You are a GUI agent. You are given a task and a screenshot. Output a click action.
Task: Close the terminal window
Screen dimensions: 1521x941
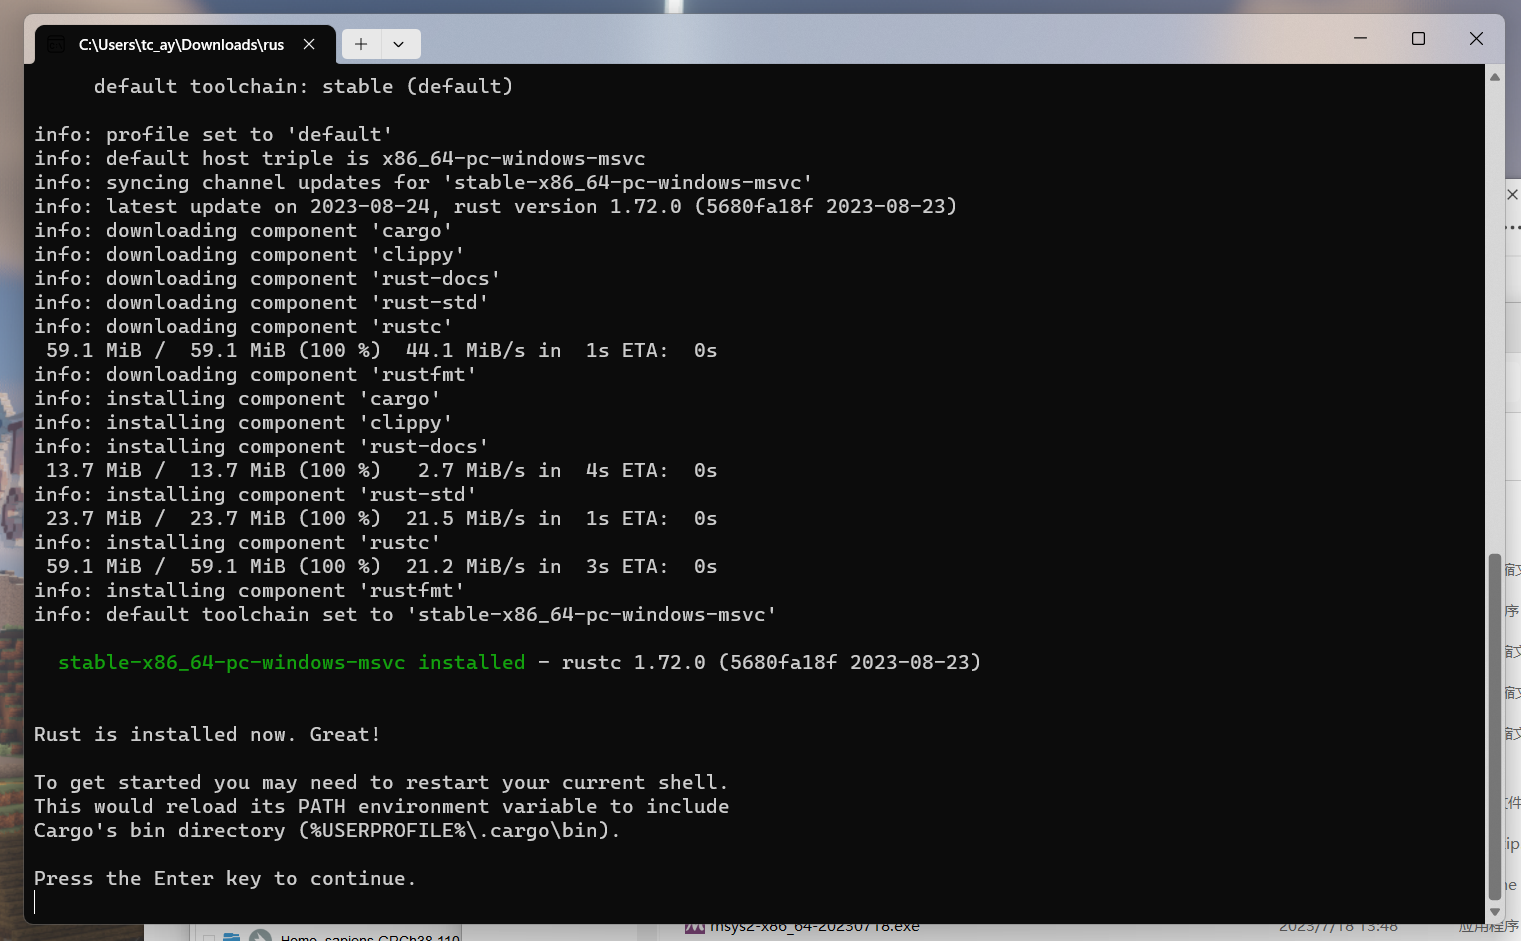coord(1476,38)
